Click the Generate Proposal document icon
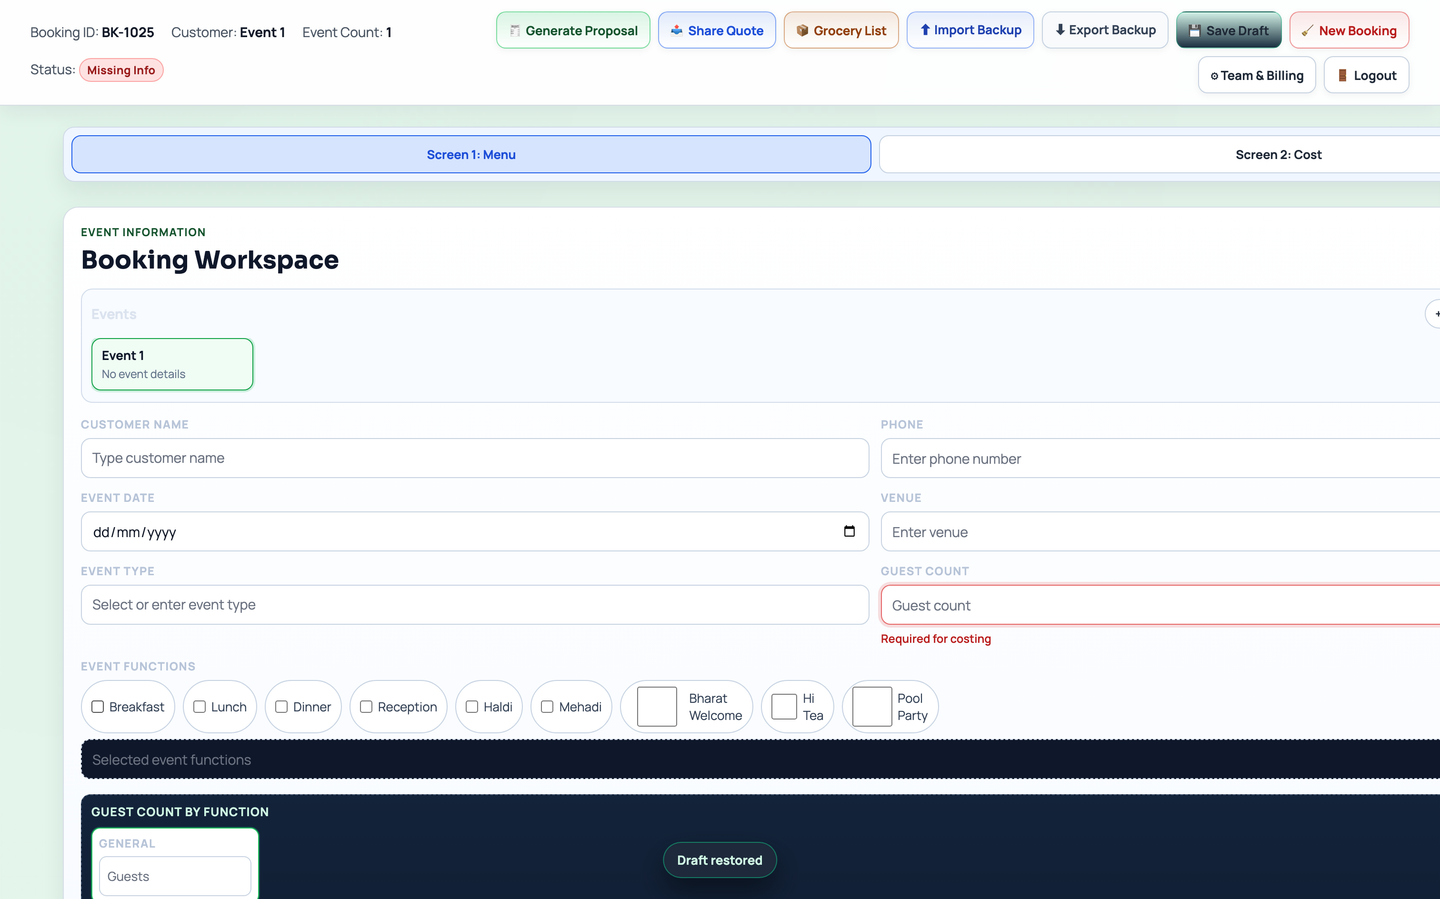1440x899 pixels. click(x=515, y=30)
